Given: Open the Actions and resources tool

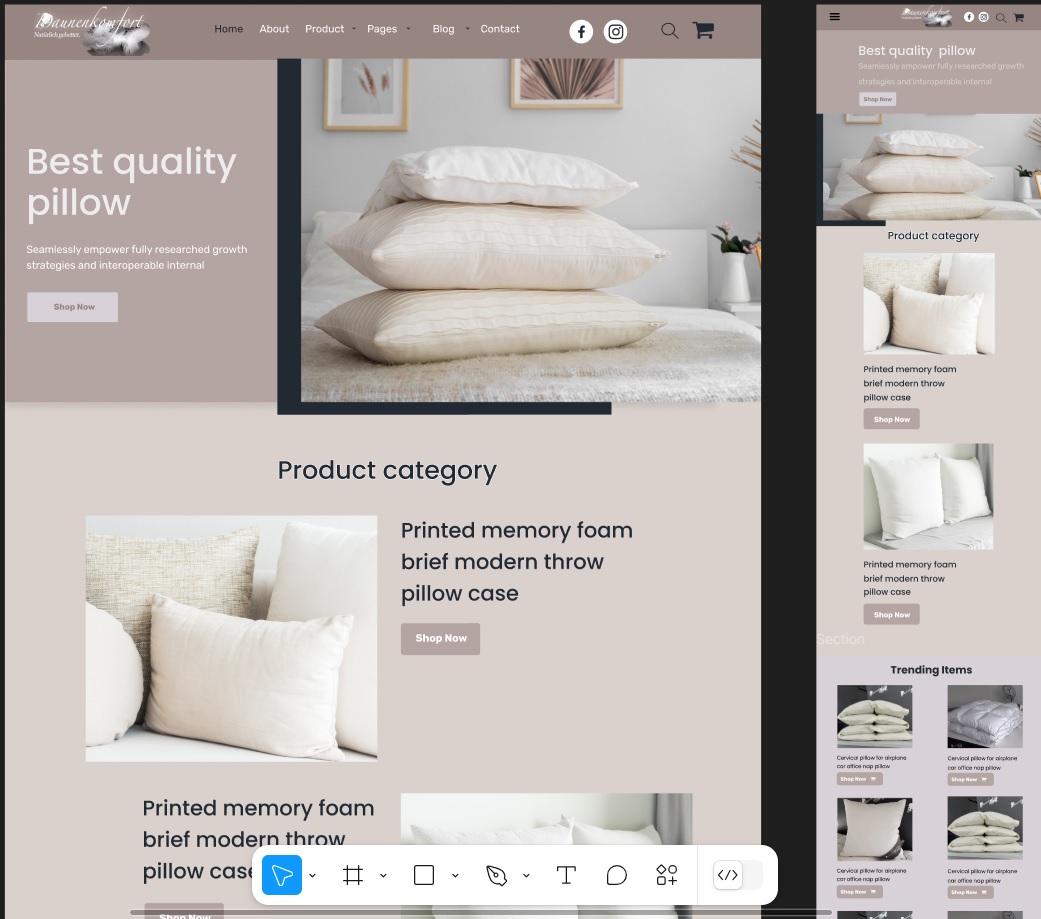Looking at the screenshot, I should (x=667, y=875).
